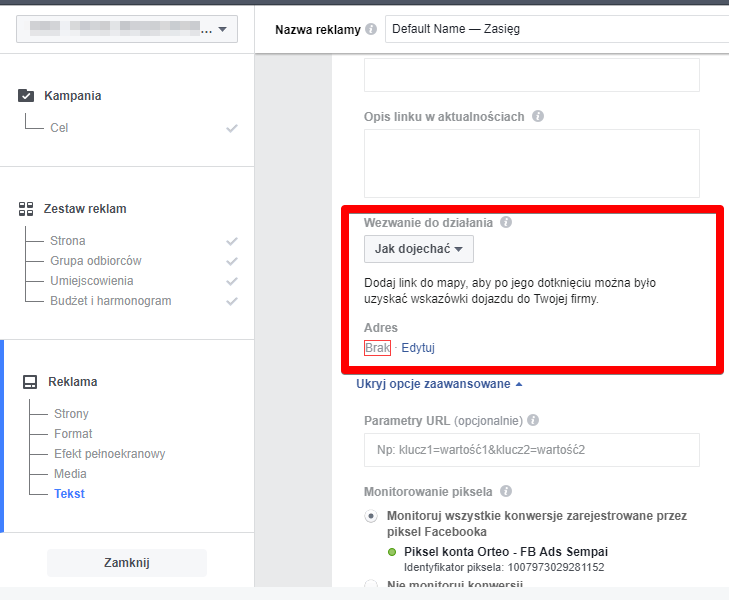Viewport: 729px width, 600px height.
Task: Click Edytuj to edit the address
Action: 418,348
